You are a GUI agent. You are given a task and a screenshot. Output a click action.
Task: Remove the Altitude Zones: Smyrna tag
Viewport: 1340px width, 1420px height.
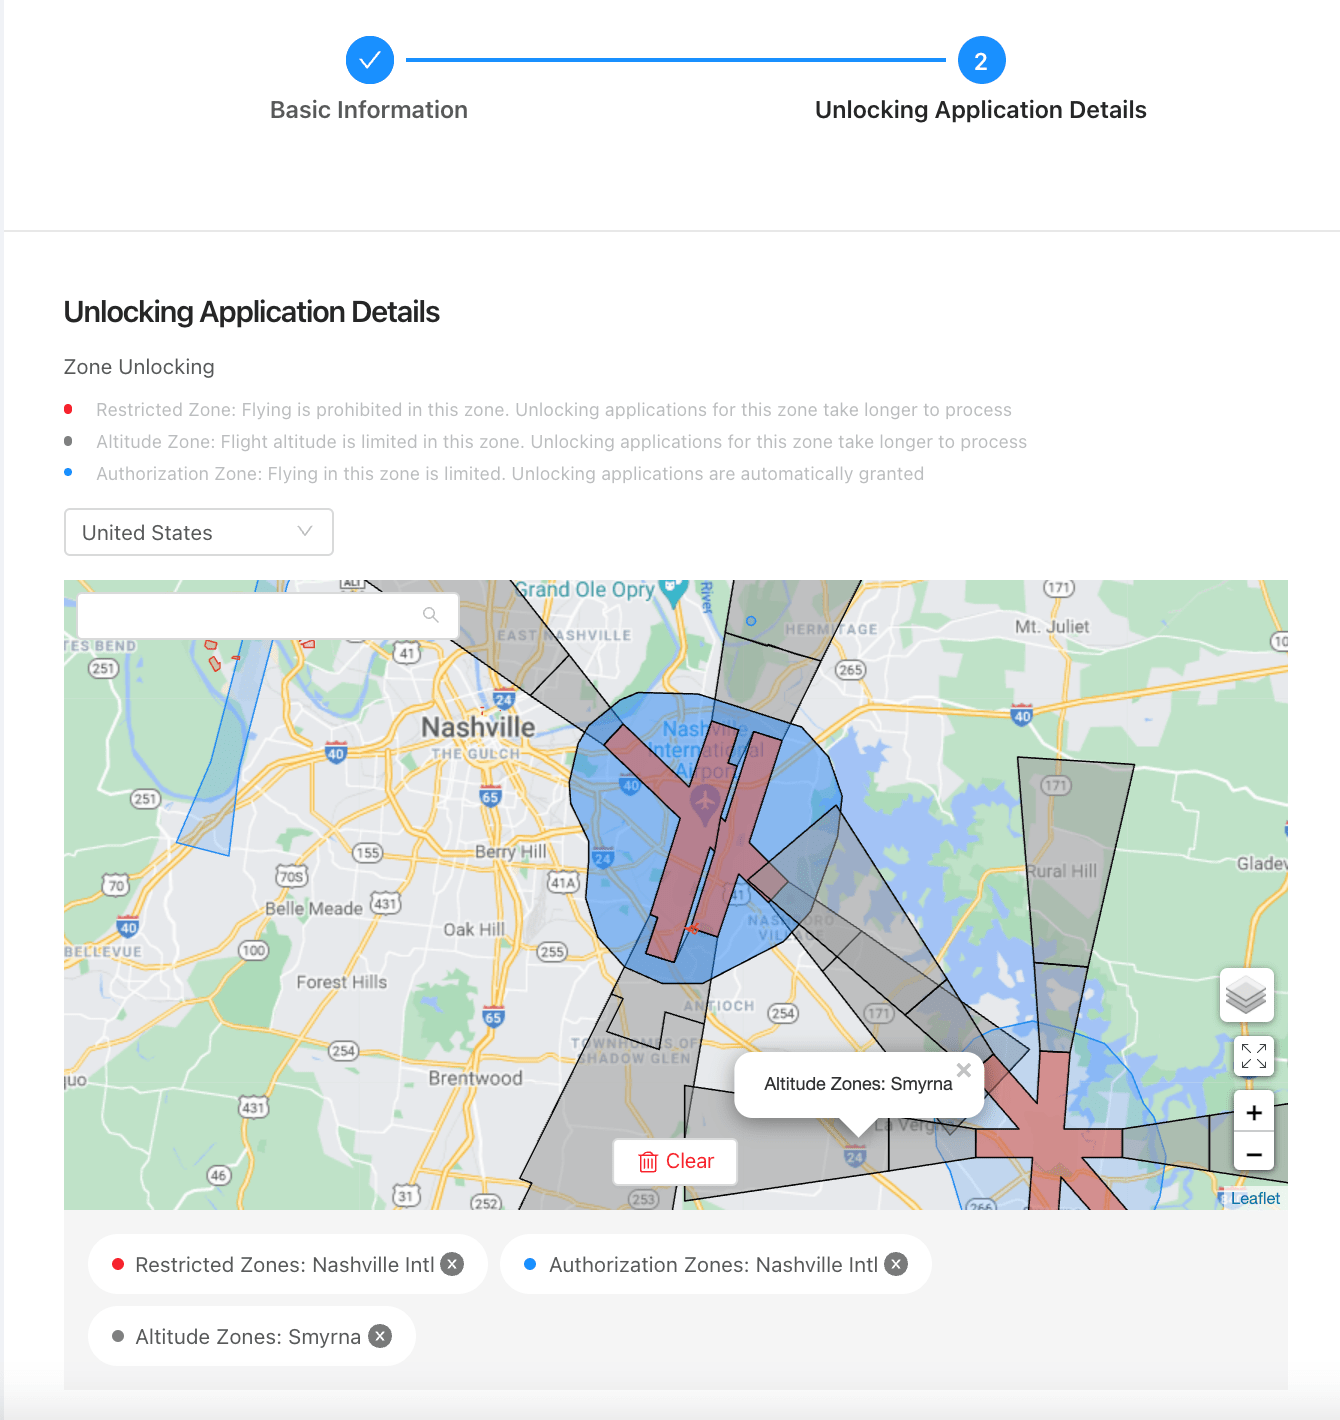point(379,1336)
